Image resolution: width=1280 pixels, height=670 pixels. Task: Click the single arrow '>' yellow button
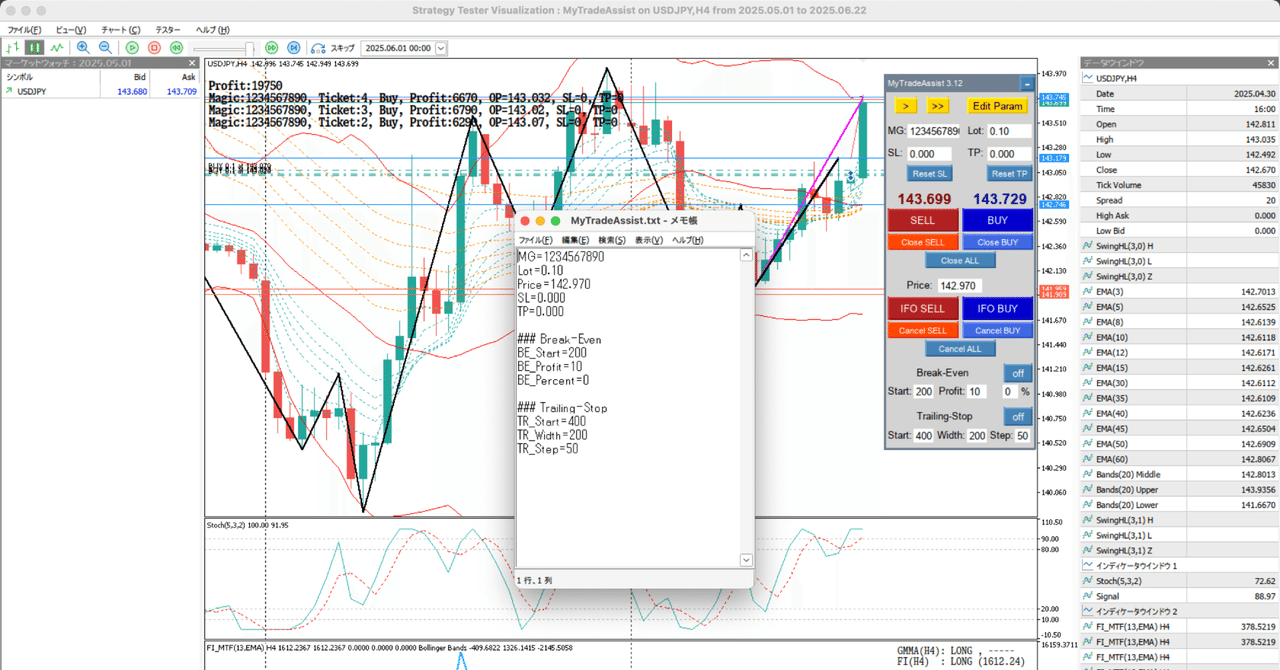904,105
